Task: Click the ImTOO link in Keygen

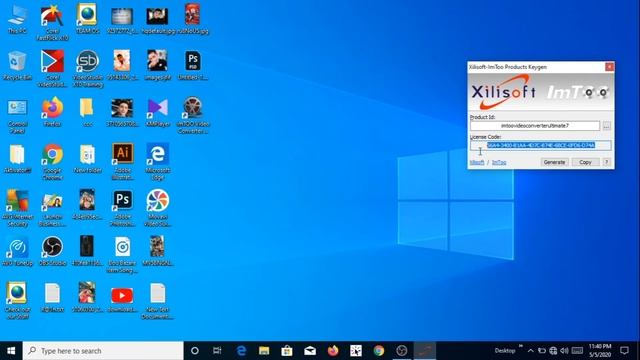Action: pyautogui.click(x=499, y=162)
